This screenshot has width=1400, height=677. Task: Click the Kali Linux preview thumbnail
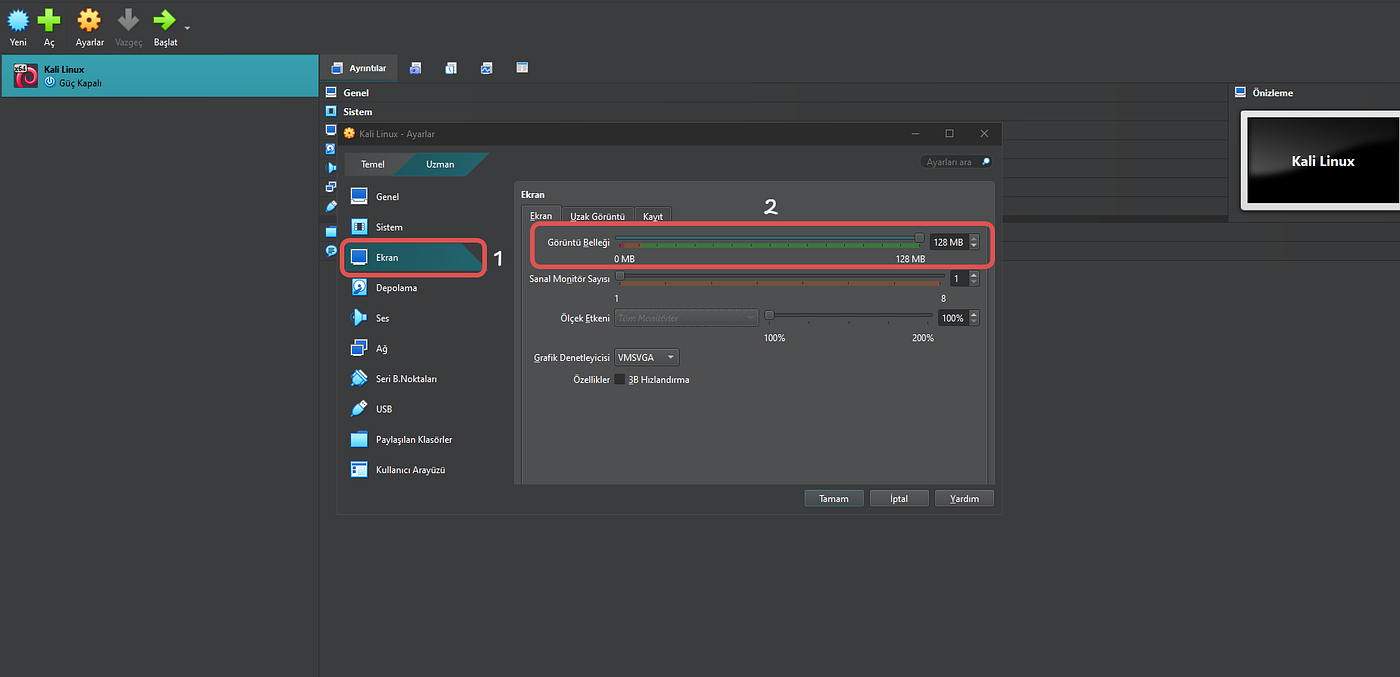pyautogui.click(x=1322, y=160)
